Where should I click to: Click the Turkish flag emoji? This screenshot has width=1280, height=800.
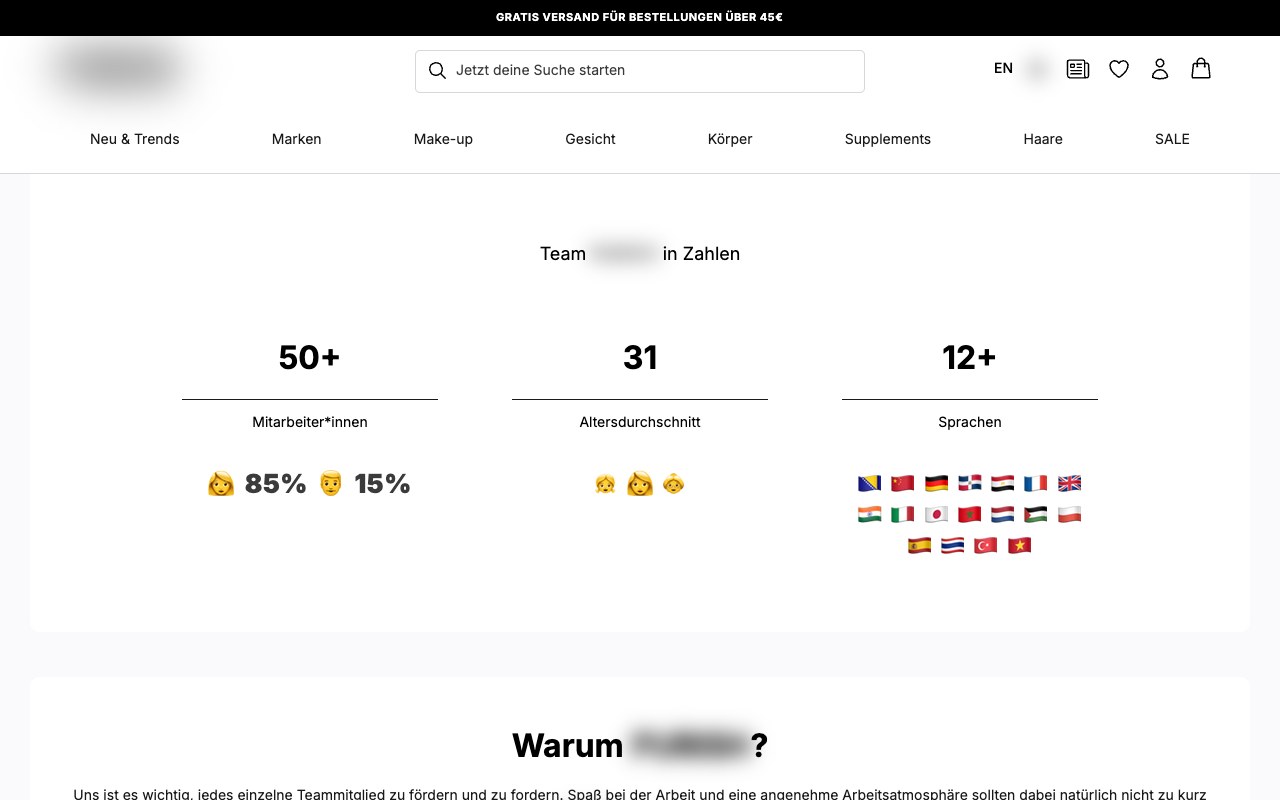tap(986, 546)
